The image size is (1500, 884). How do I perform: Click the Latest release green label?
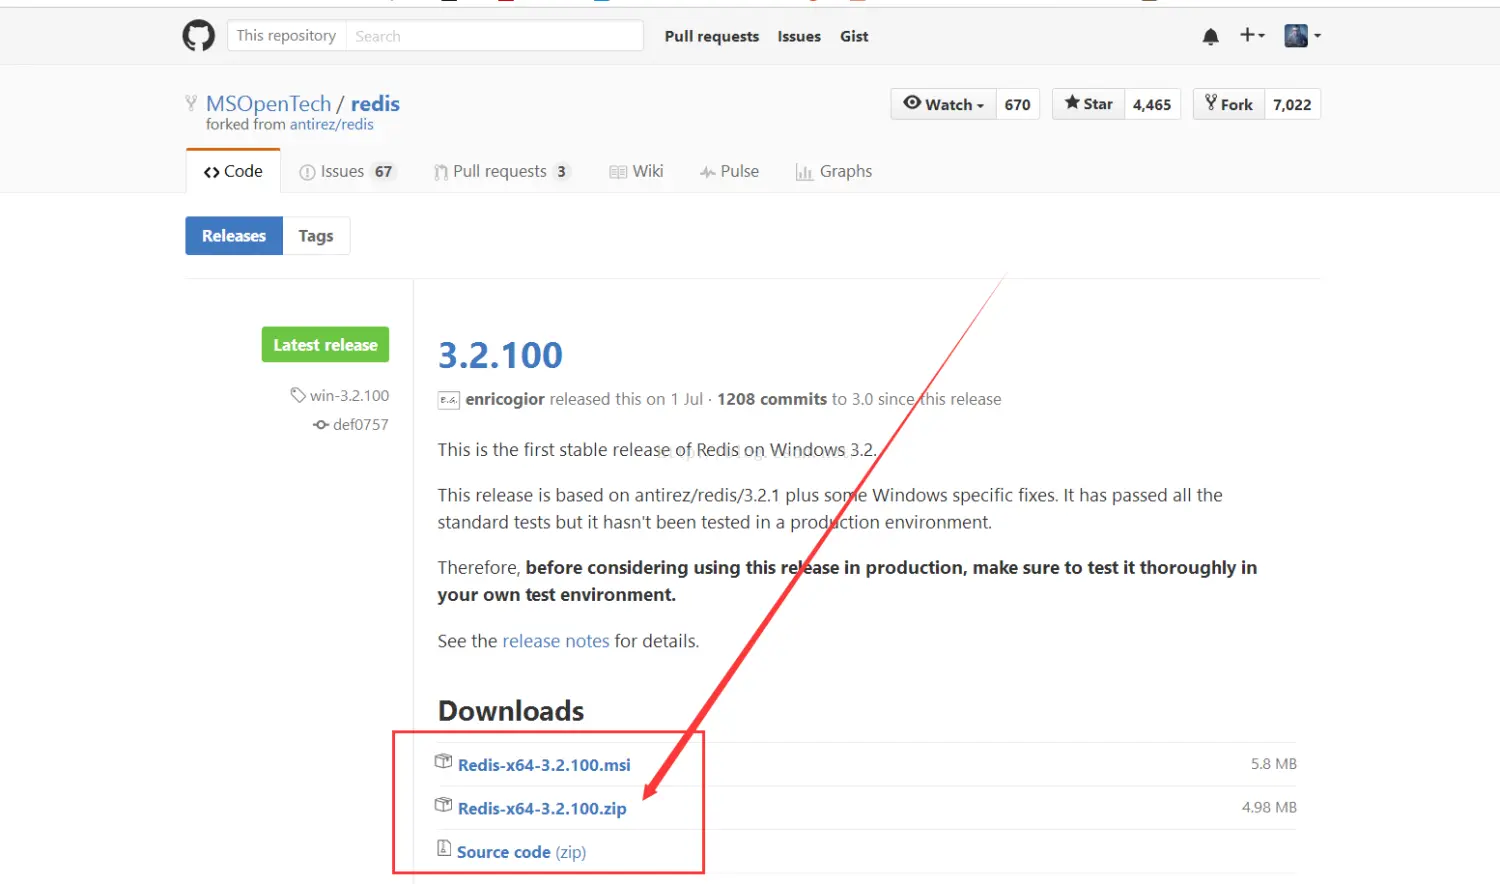click(325, 345)
